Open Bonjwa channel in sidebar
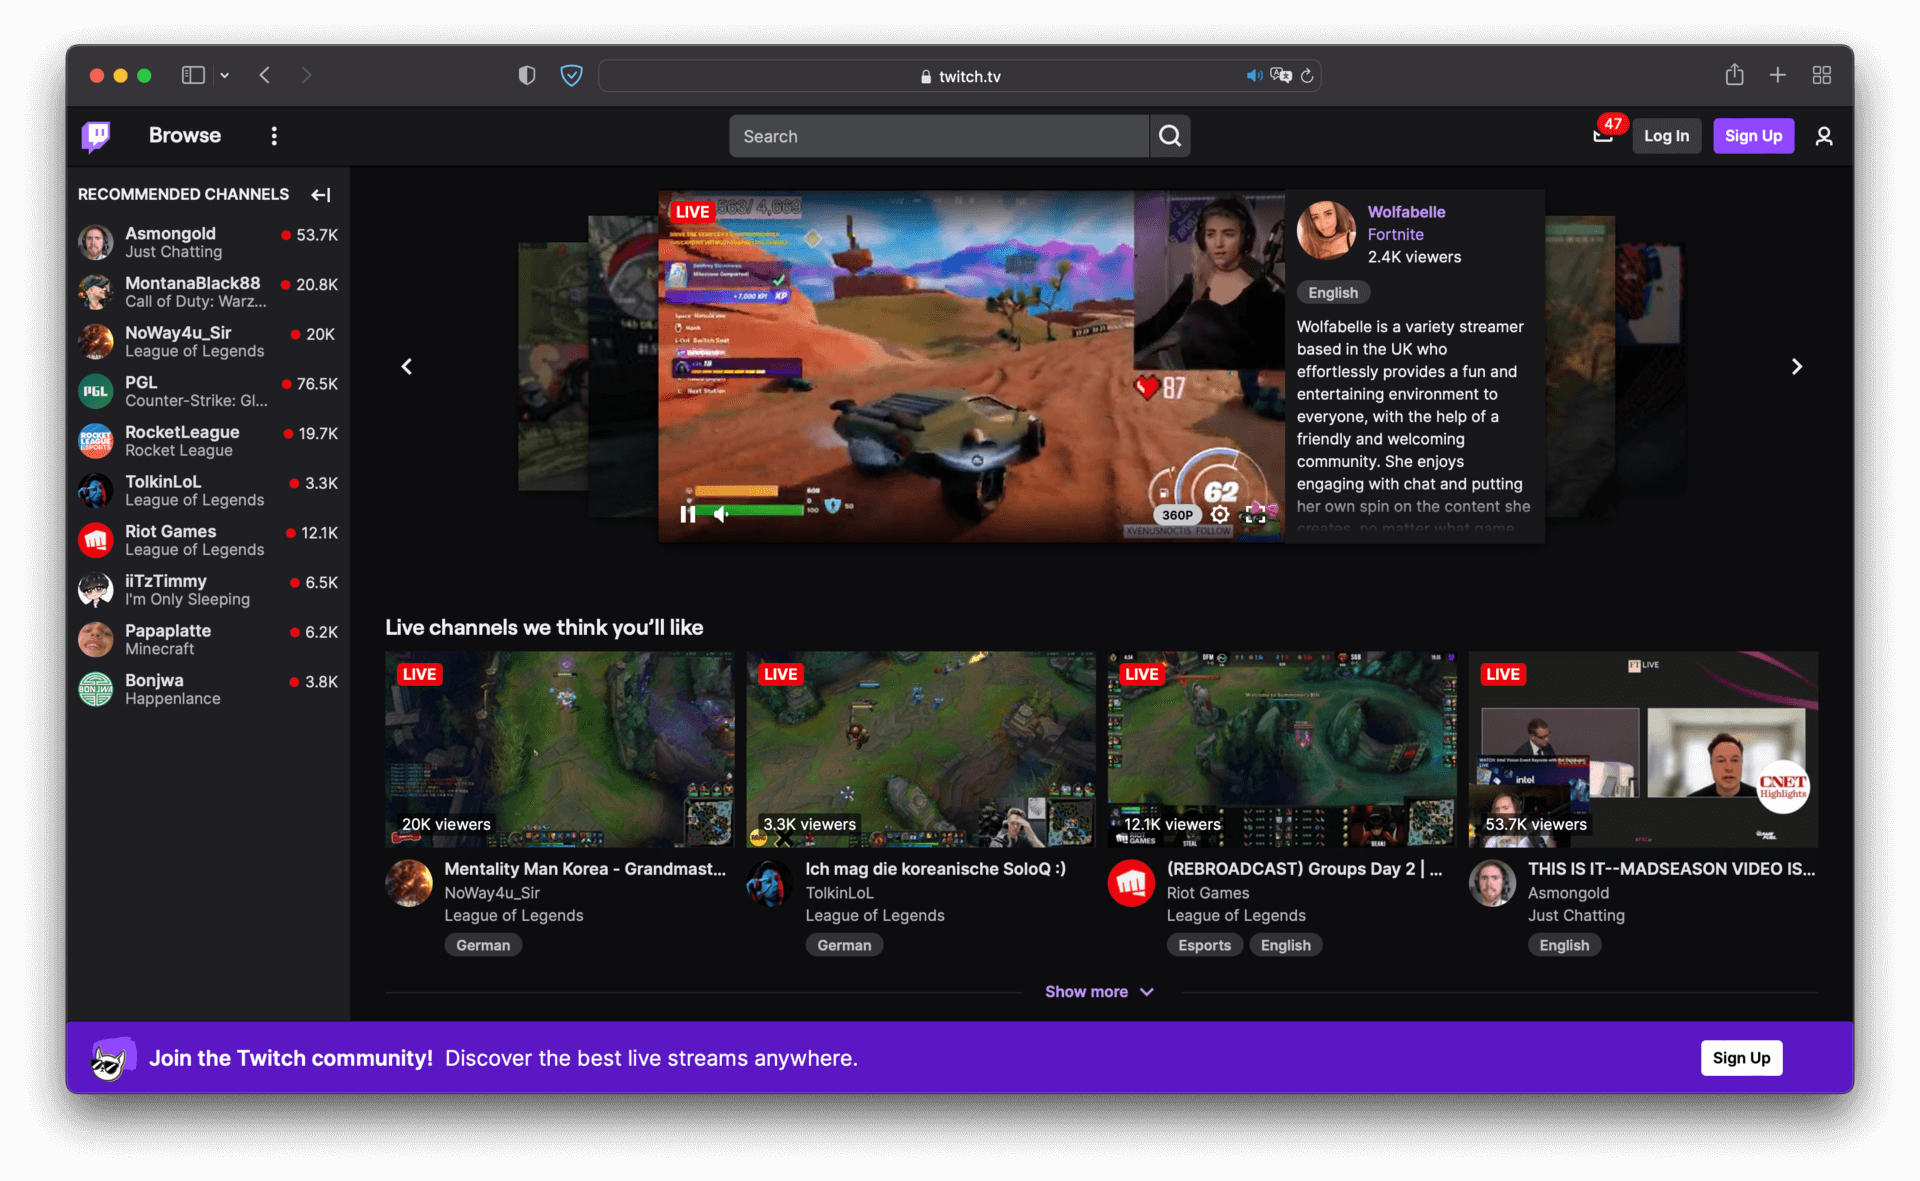The width and height of the screenshot is (1920, 1181). [209, 689]
